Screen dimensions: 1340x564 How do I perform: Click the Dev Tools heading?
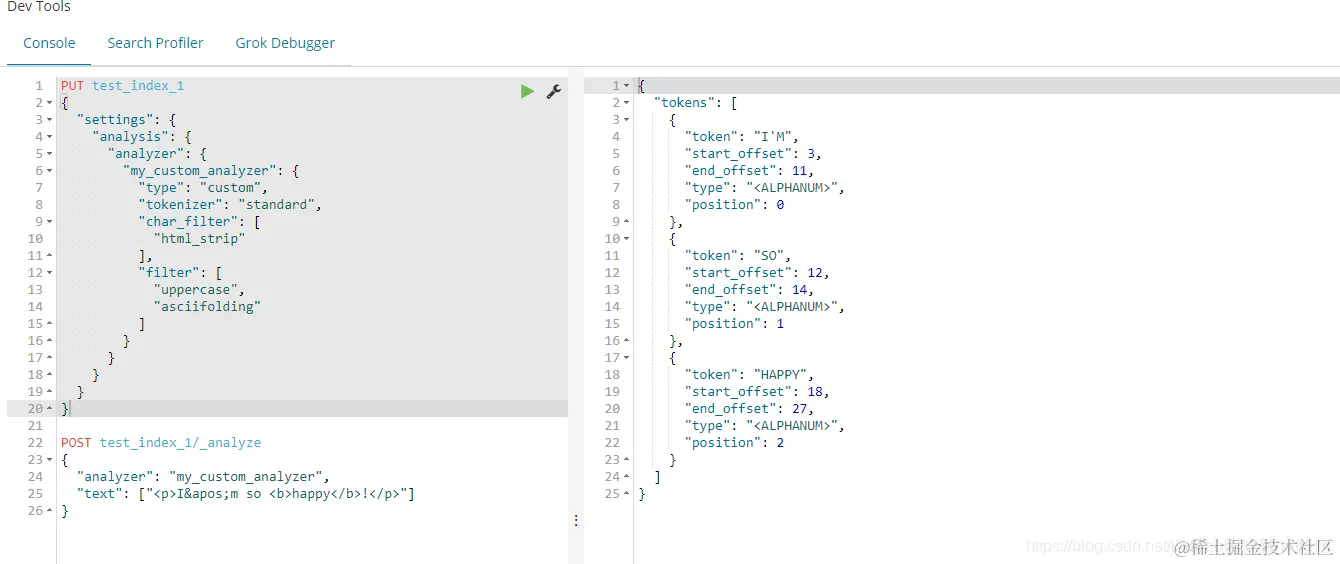(39, 6)
